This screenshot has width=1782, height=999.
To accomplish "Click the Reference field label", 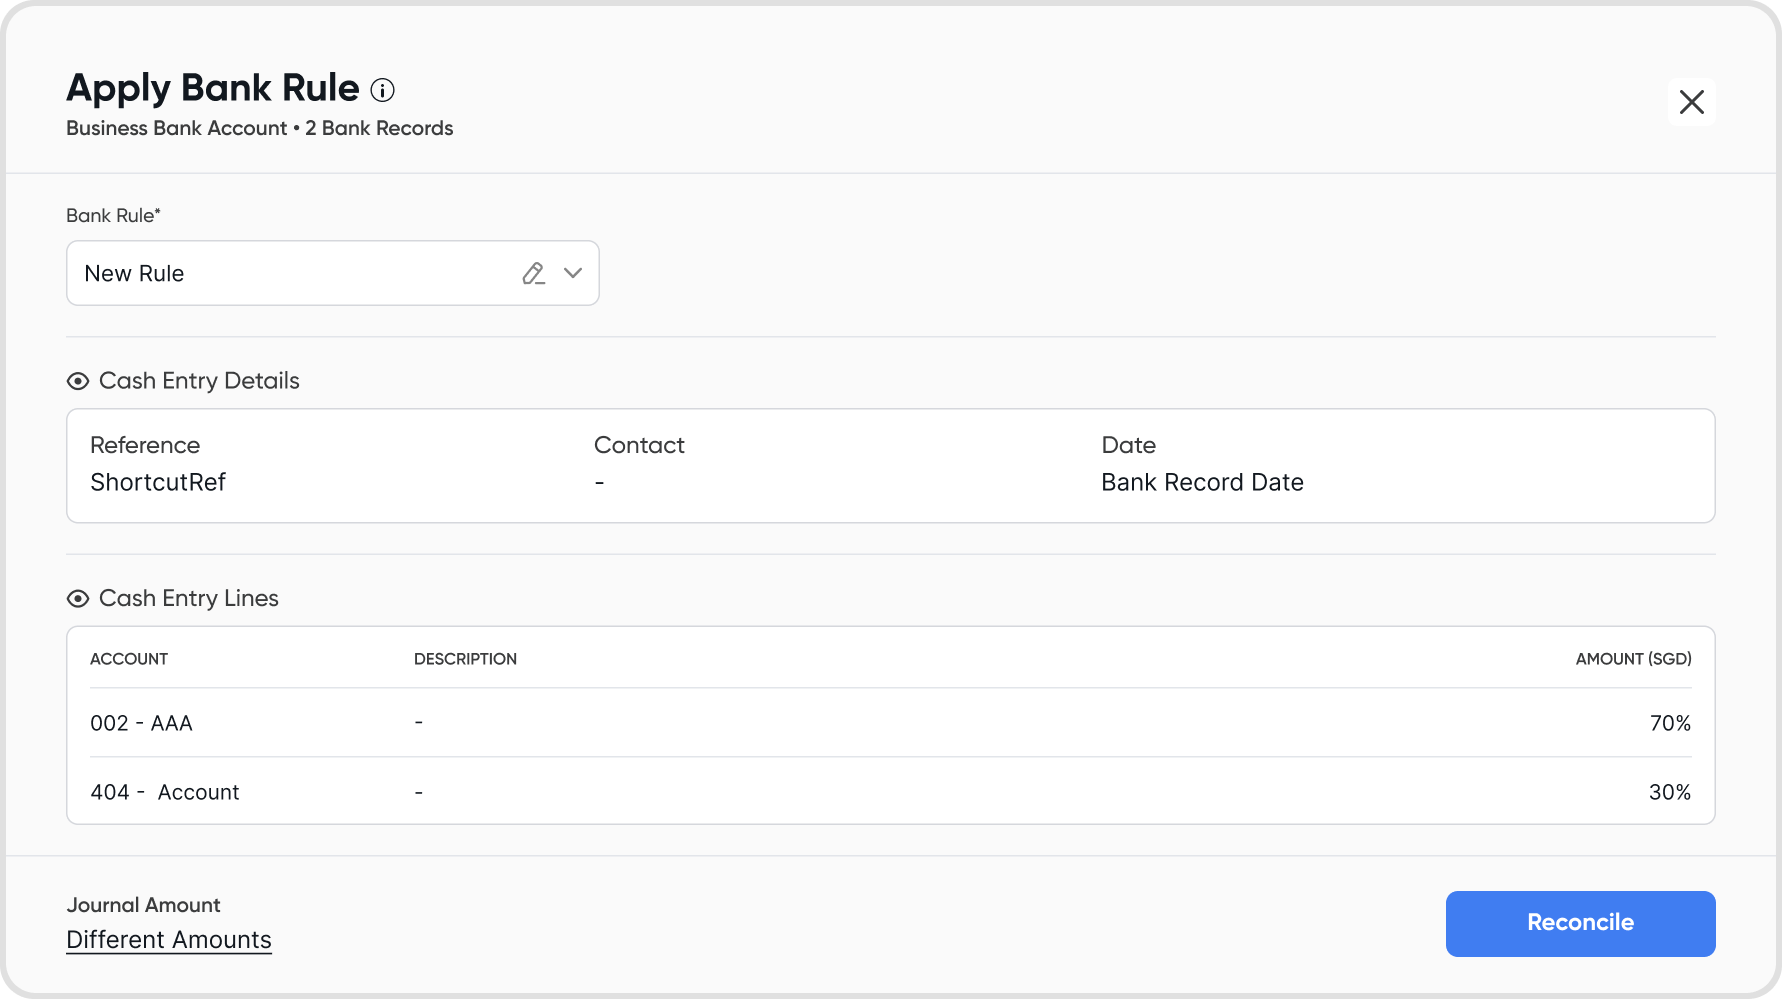I will coord(145,445).
